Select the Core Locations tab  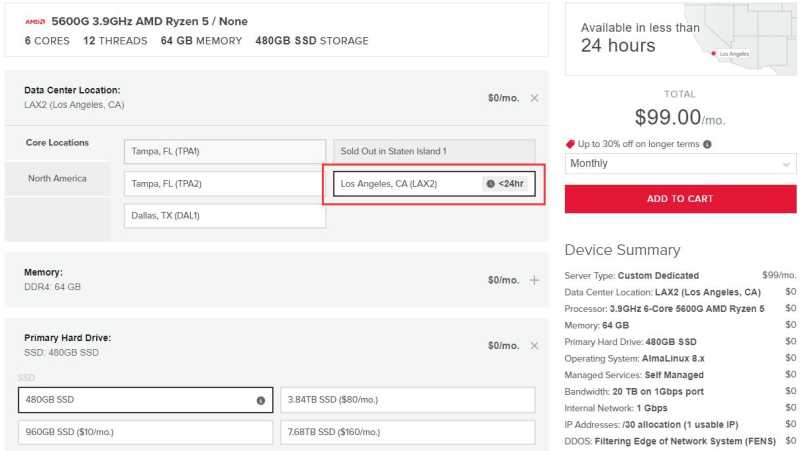pos(57,143)
